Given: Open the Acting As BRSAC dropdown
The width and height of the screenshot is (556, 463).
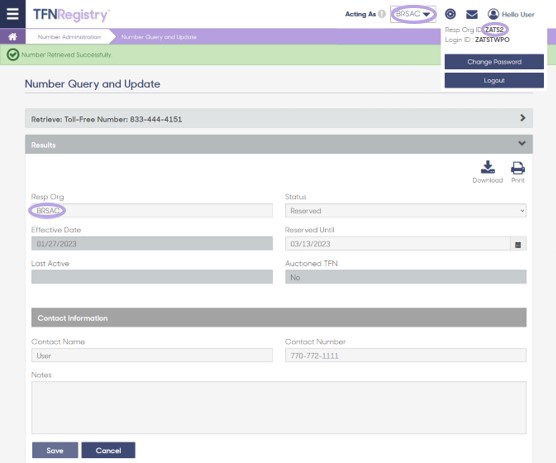Looking at the screenshot, I should [413, 14].
